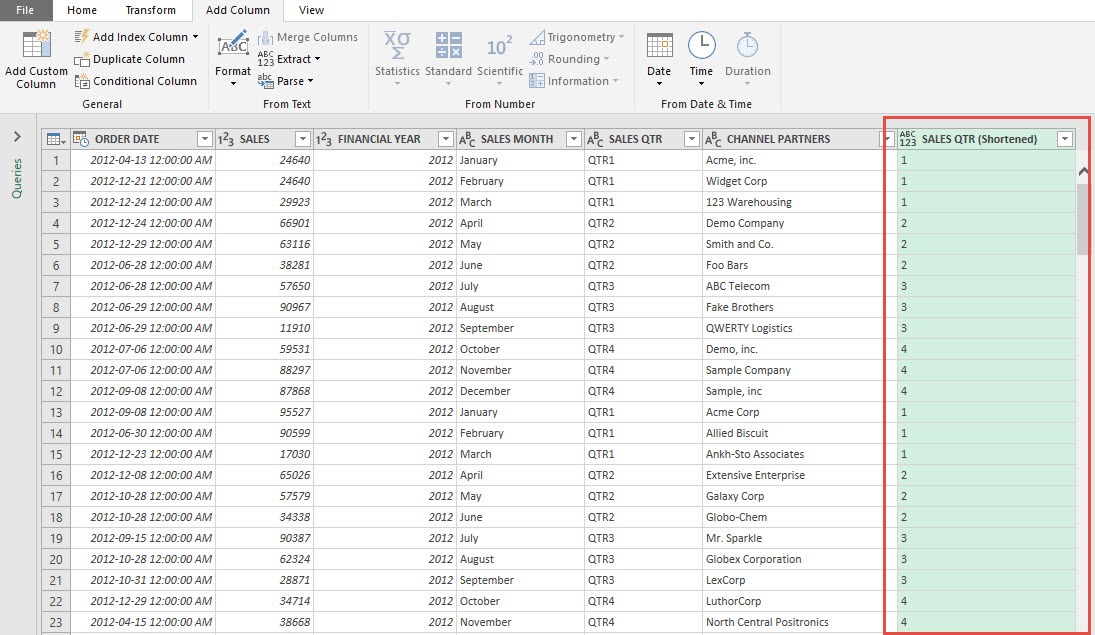Open the Format text icon
This screenshot has height=635, width=1095.
point(233,45)
